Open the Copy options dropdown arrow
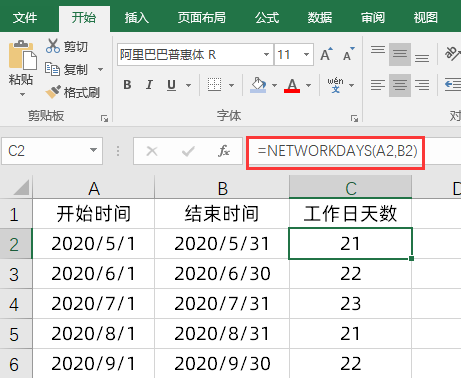Viewport: 461px width, 378px height. (x=100, y=69)
